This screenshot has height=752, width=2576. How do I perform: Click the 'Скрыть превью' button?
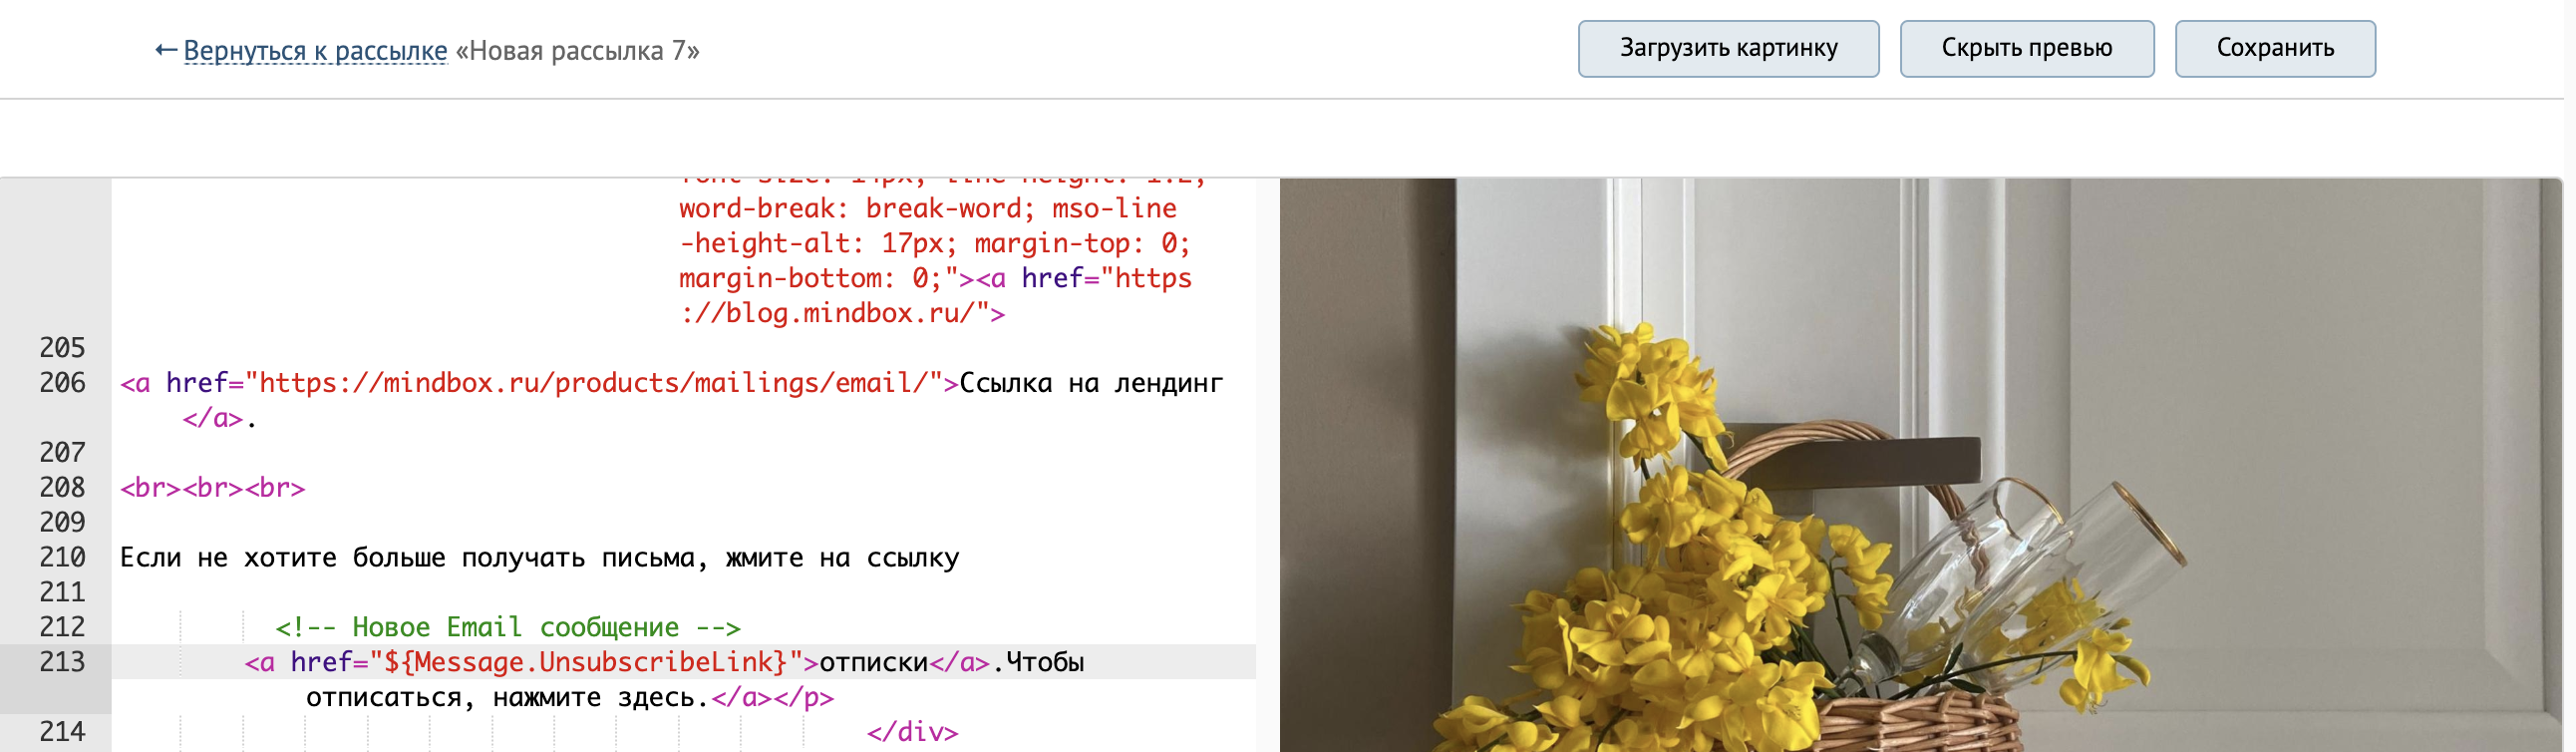2026,48
